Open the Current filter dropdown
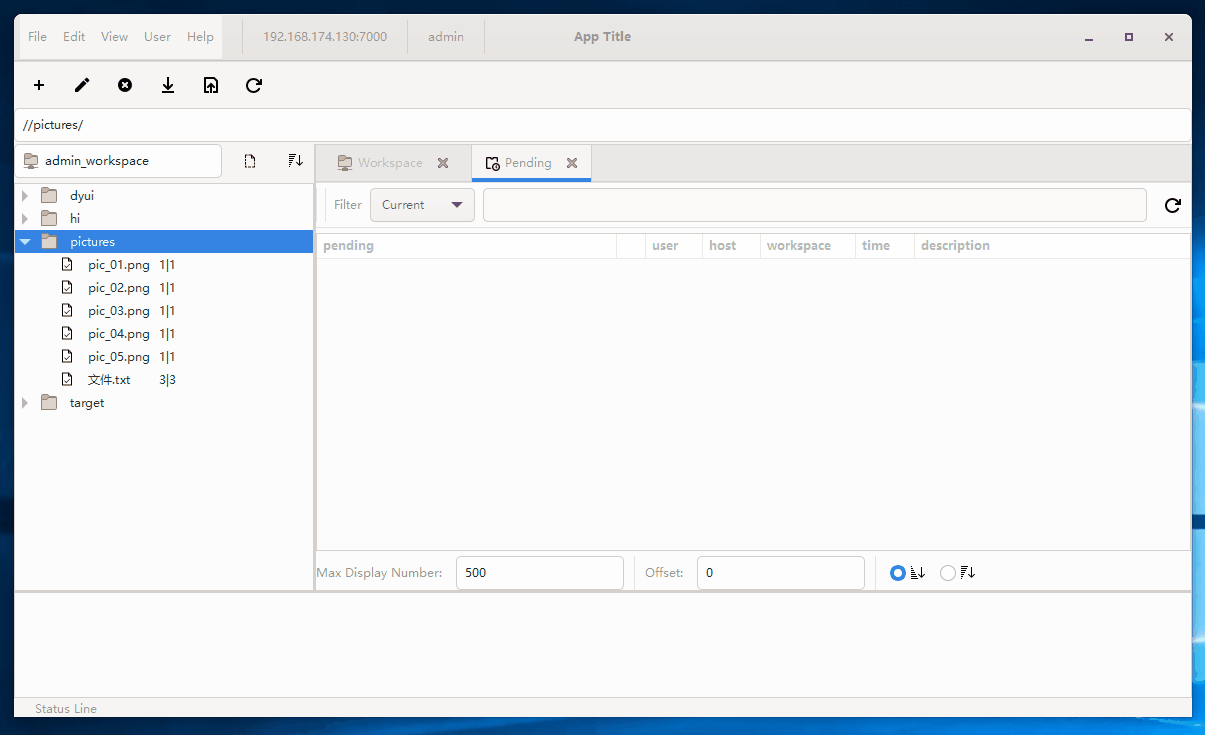The height and width of the screenshot is (735, 1205). tap(422, 205)
